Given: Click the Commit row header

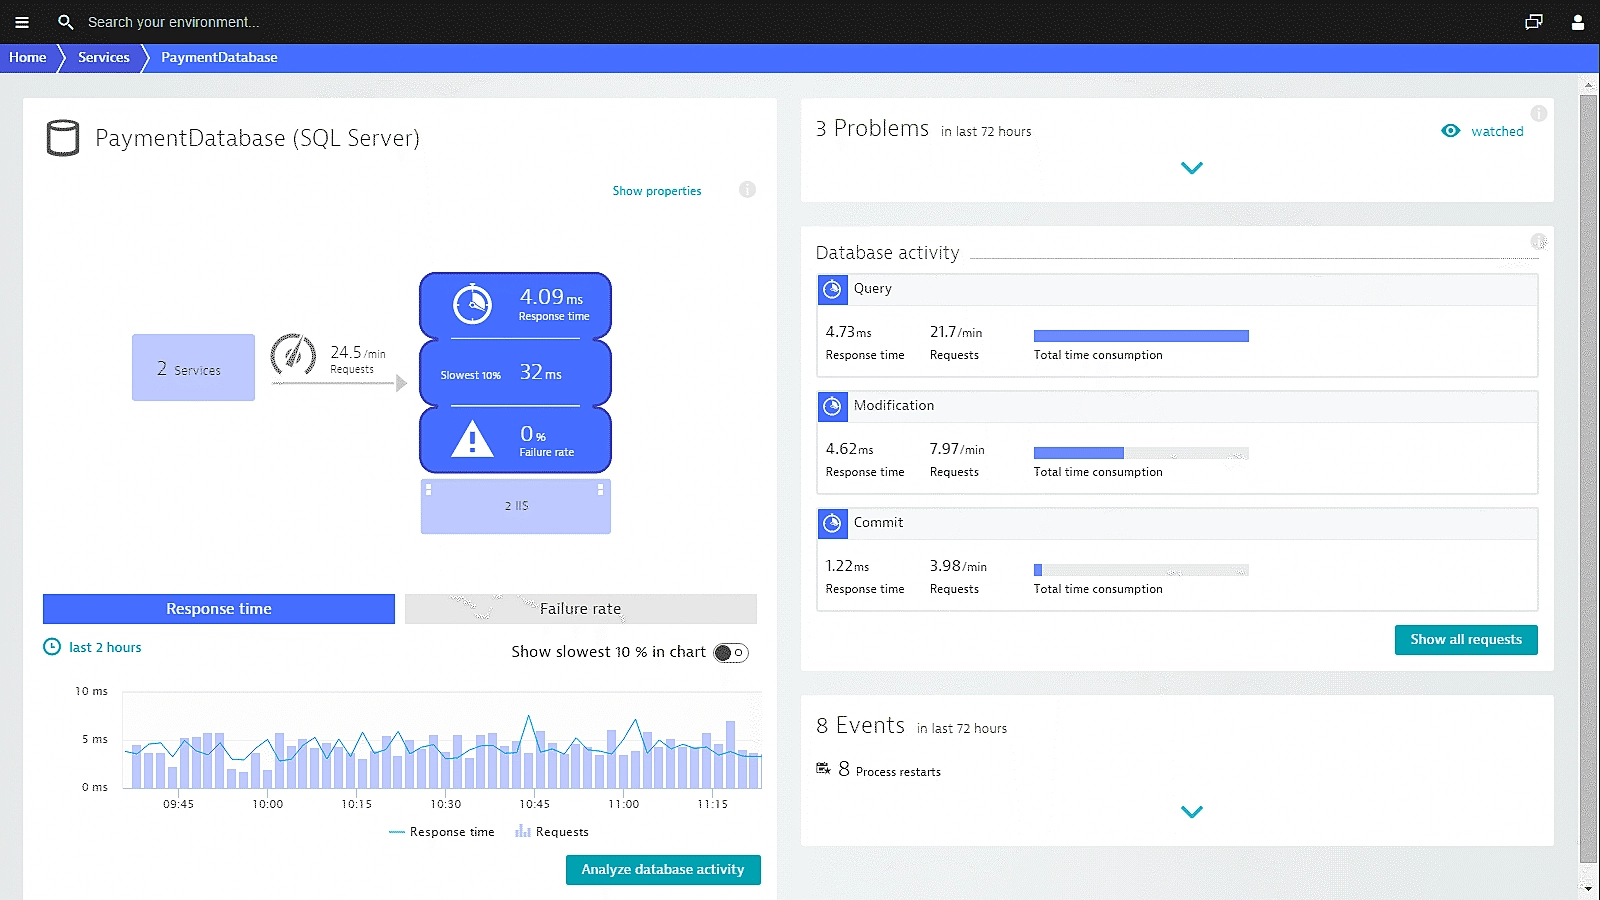Looking at the screenshot, I should 1177,523.
